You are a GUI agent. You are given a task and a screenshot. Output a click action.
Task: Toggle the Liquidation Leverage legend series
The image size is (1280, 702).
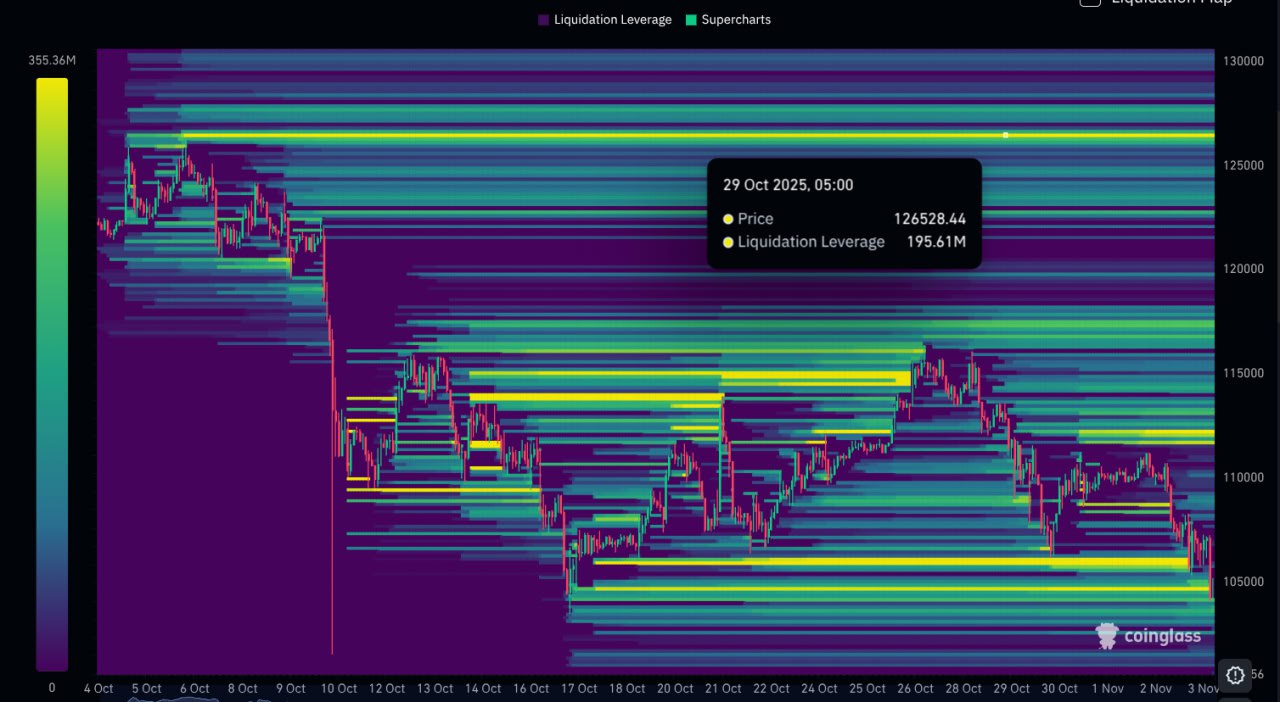604,20
